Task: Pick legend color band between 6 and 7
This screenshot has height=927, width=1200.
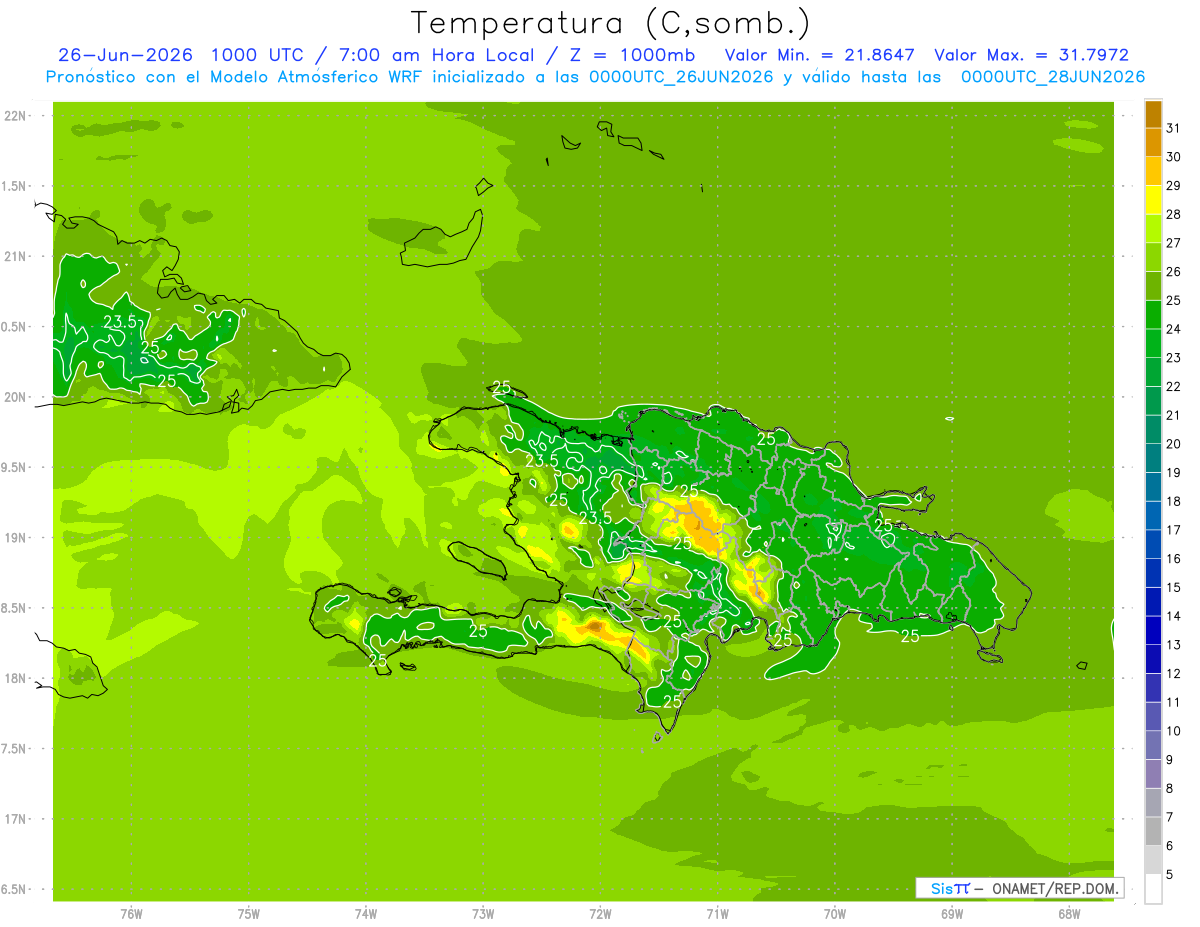Action: (1153, 831)
